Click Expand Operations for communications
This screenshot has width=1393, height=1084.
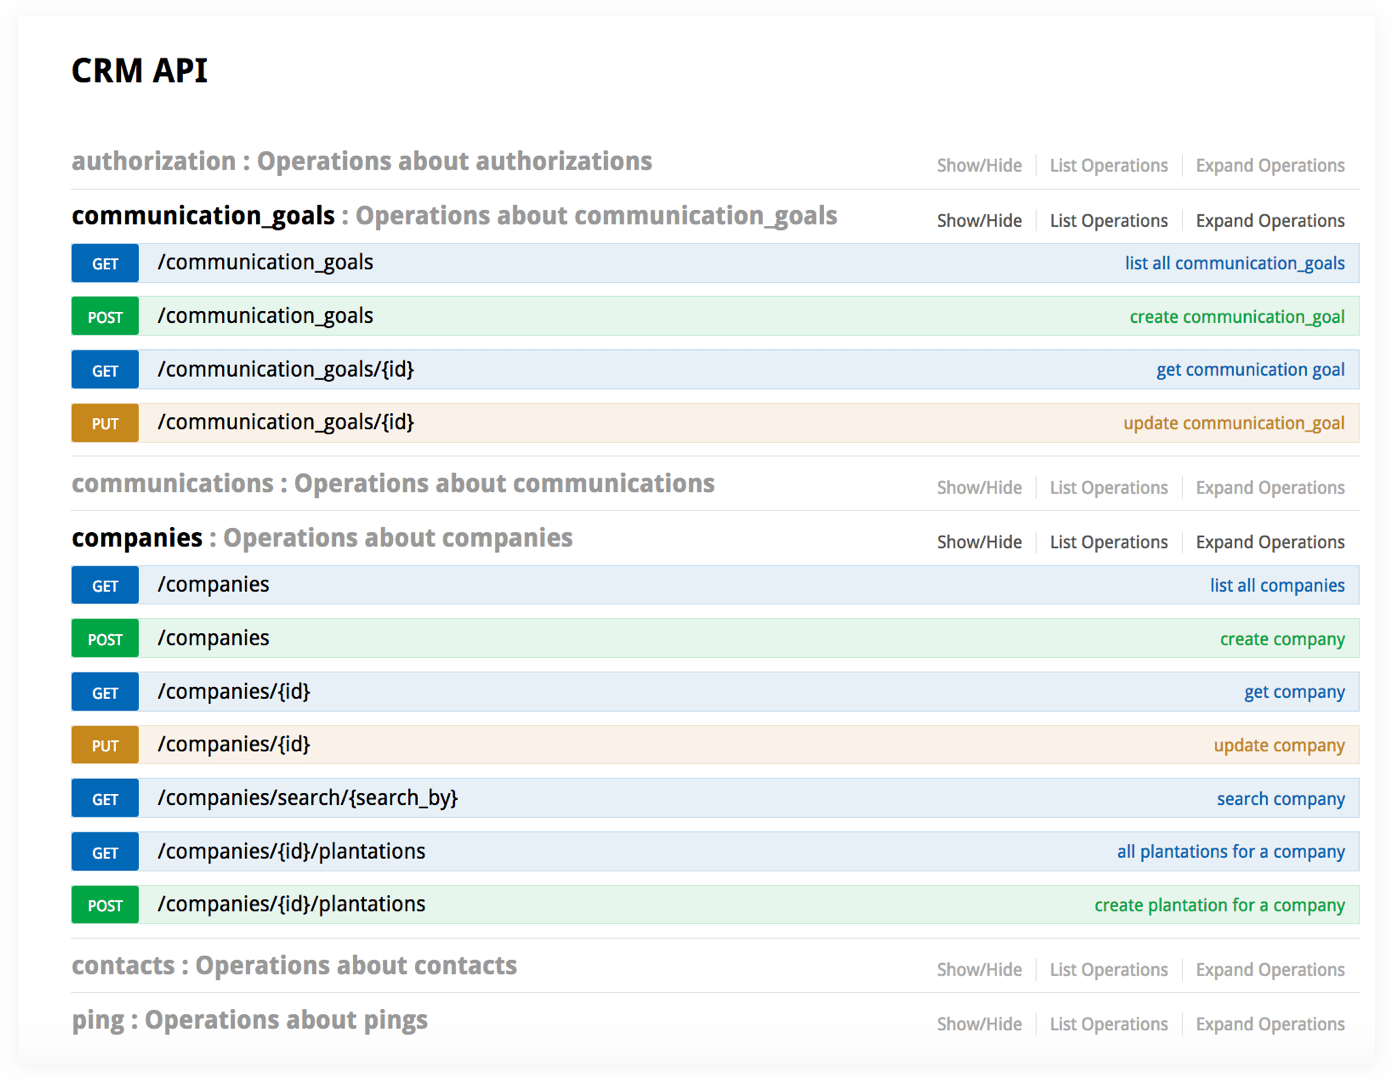tap(1270, 488)
